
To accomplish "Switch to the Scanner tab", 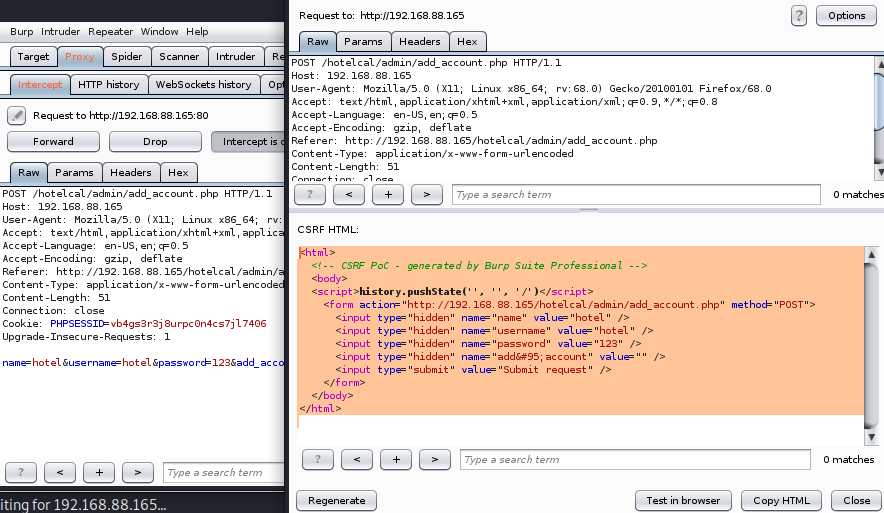I will click(x=179, y=56).
